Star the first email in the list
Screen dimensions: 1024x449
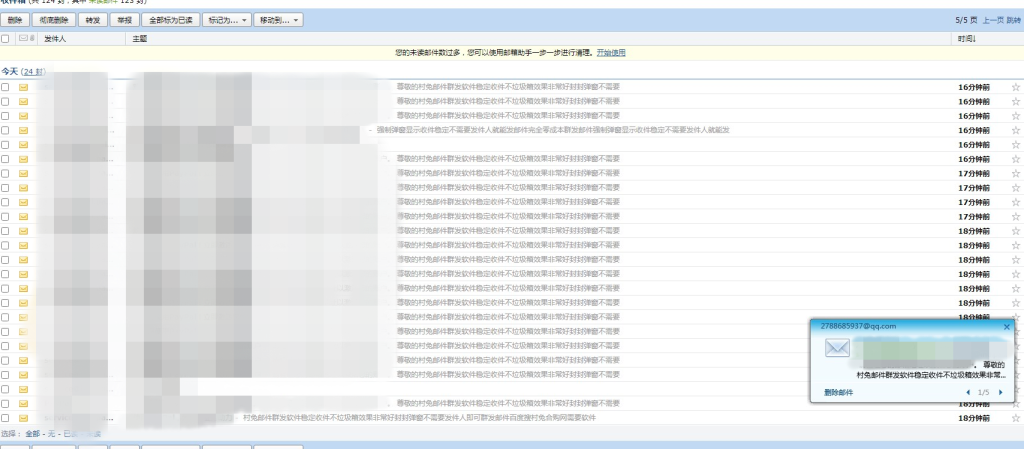click(1016, 87)
